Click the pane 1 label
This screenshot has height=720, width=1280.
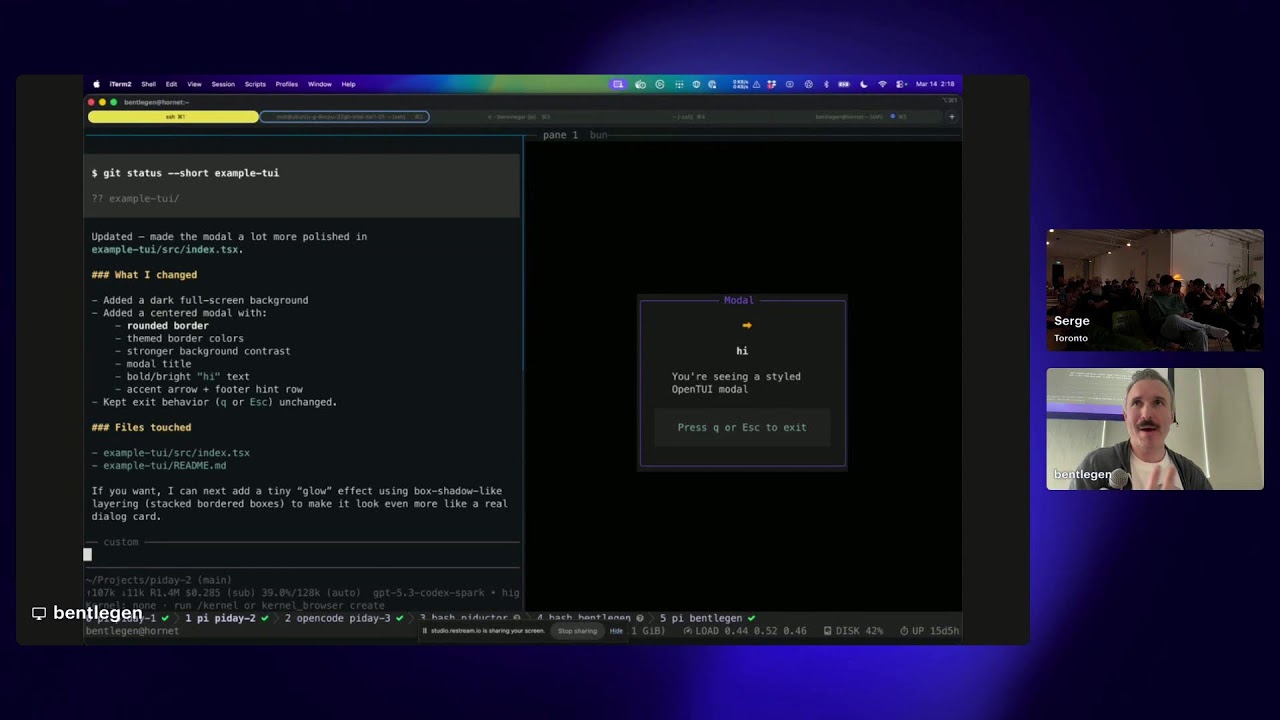point(560,135)
